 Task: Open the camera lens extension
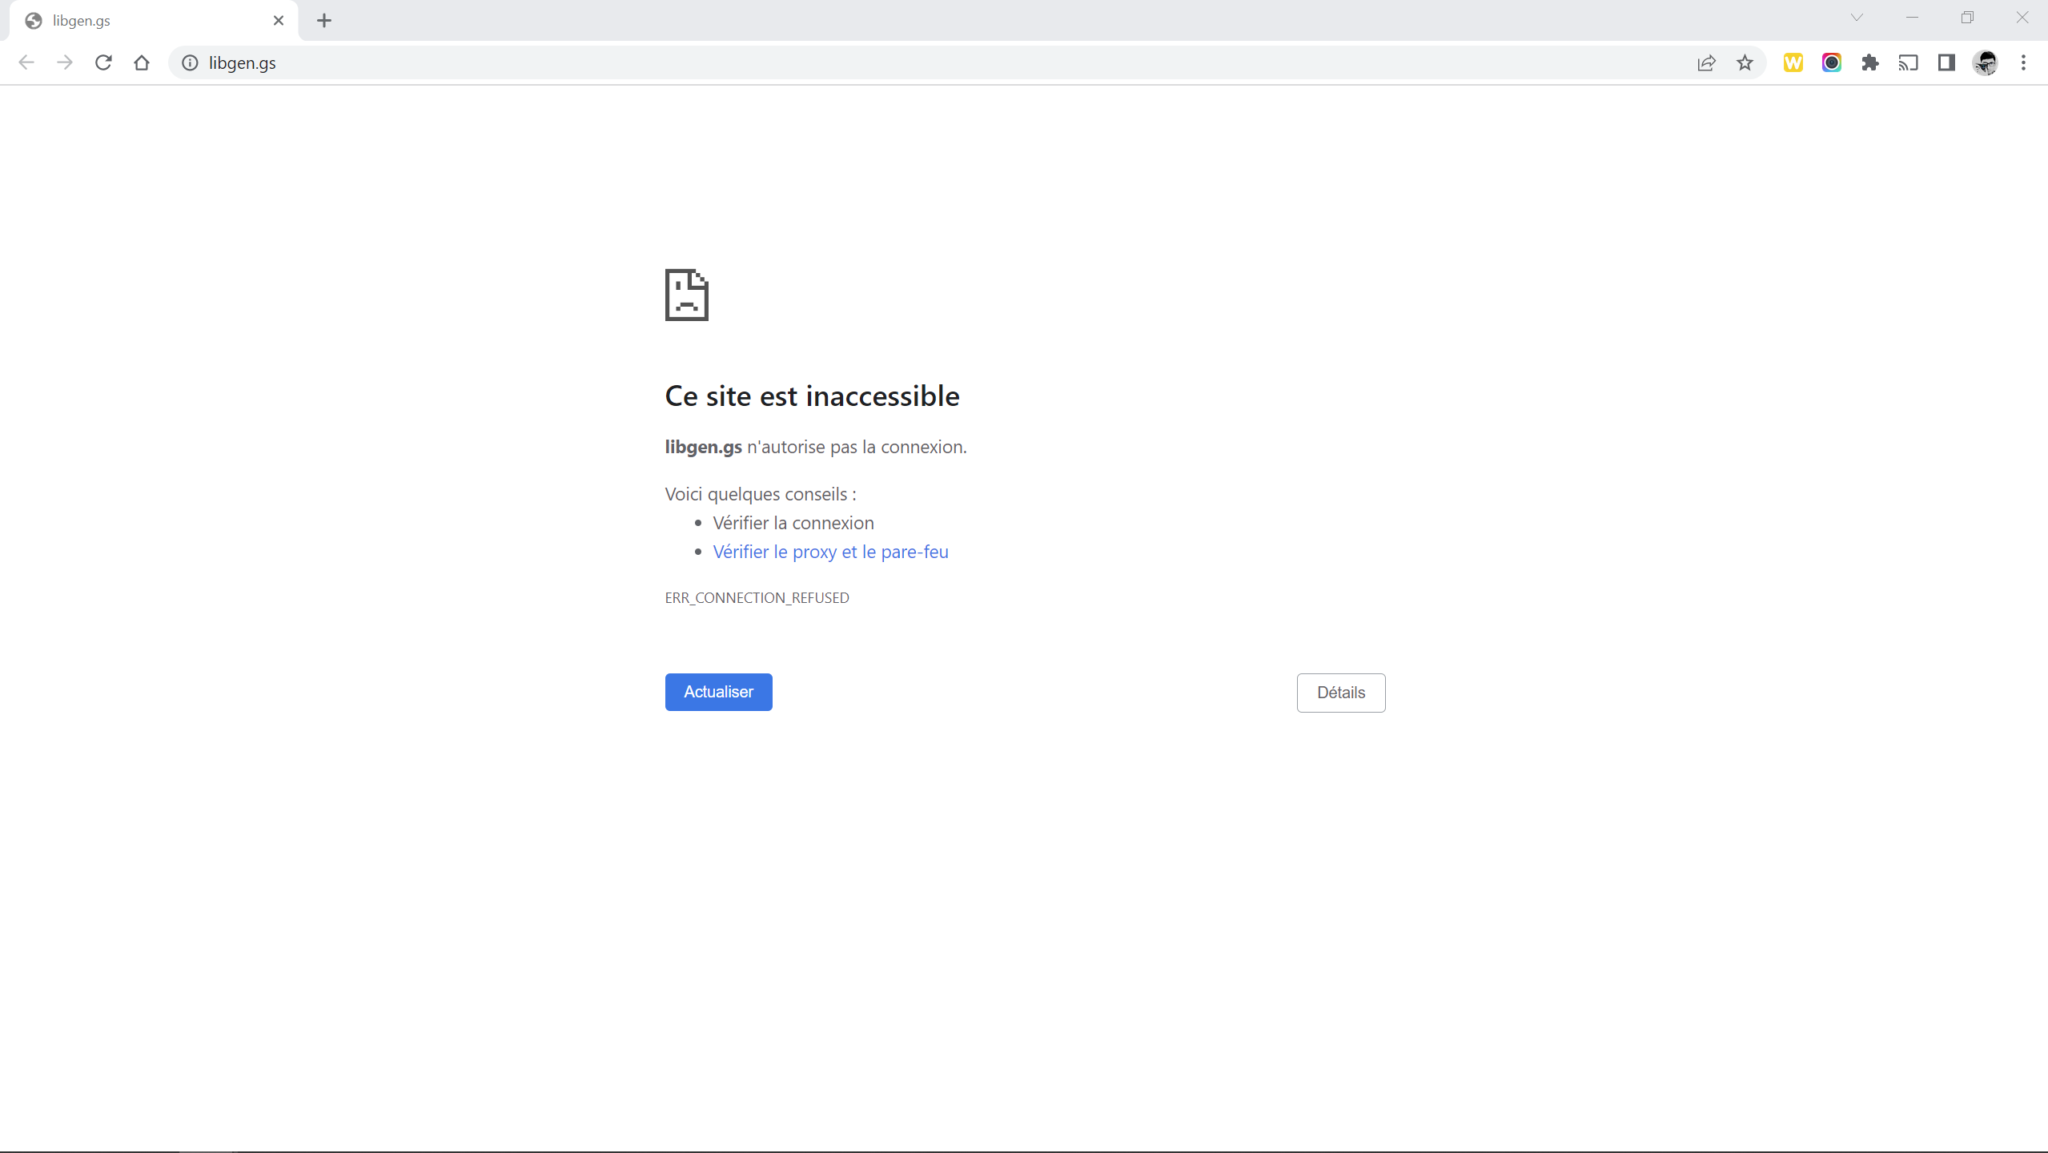[1832, 62]
